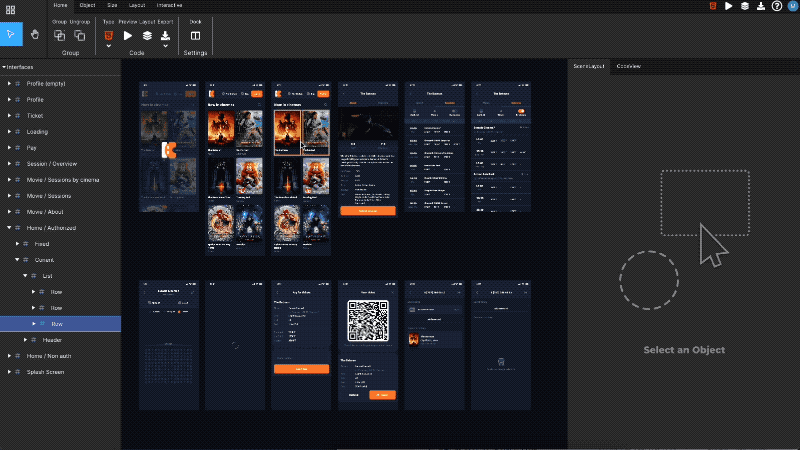This screenshot has width=800, height=450.
Task: Click the HTML5 Type icon in ribbon
Action: (109, 35)
